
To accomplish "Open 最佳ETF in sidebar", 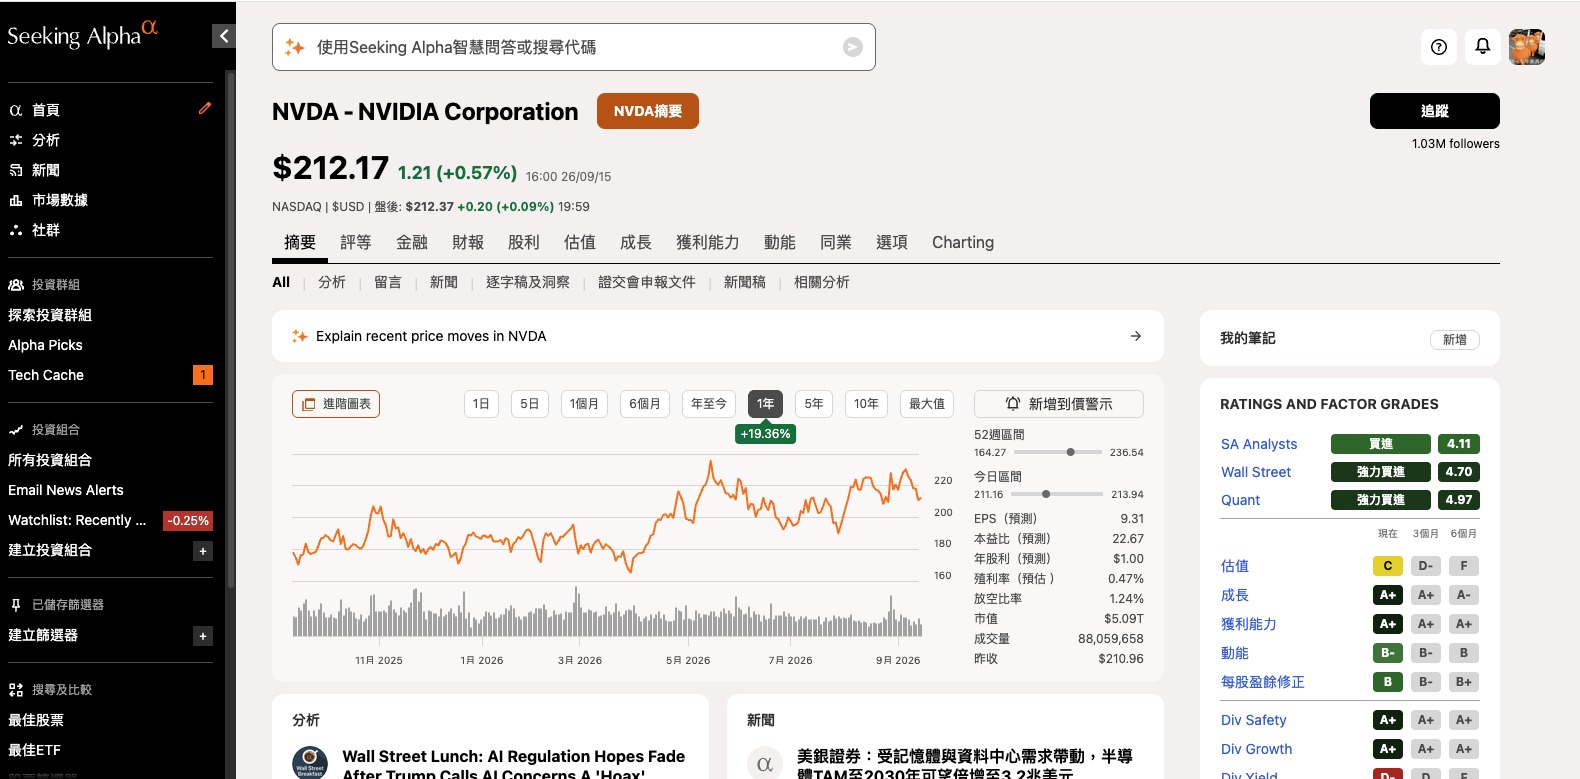I will click(35, 750).
